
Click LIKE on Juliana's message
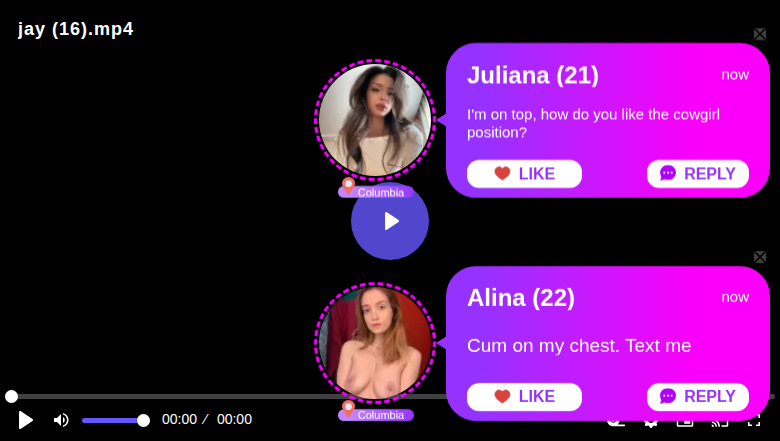524,174
